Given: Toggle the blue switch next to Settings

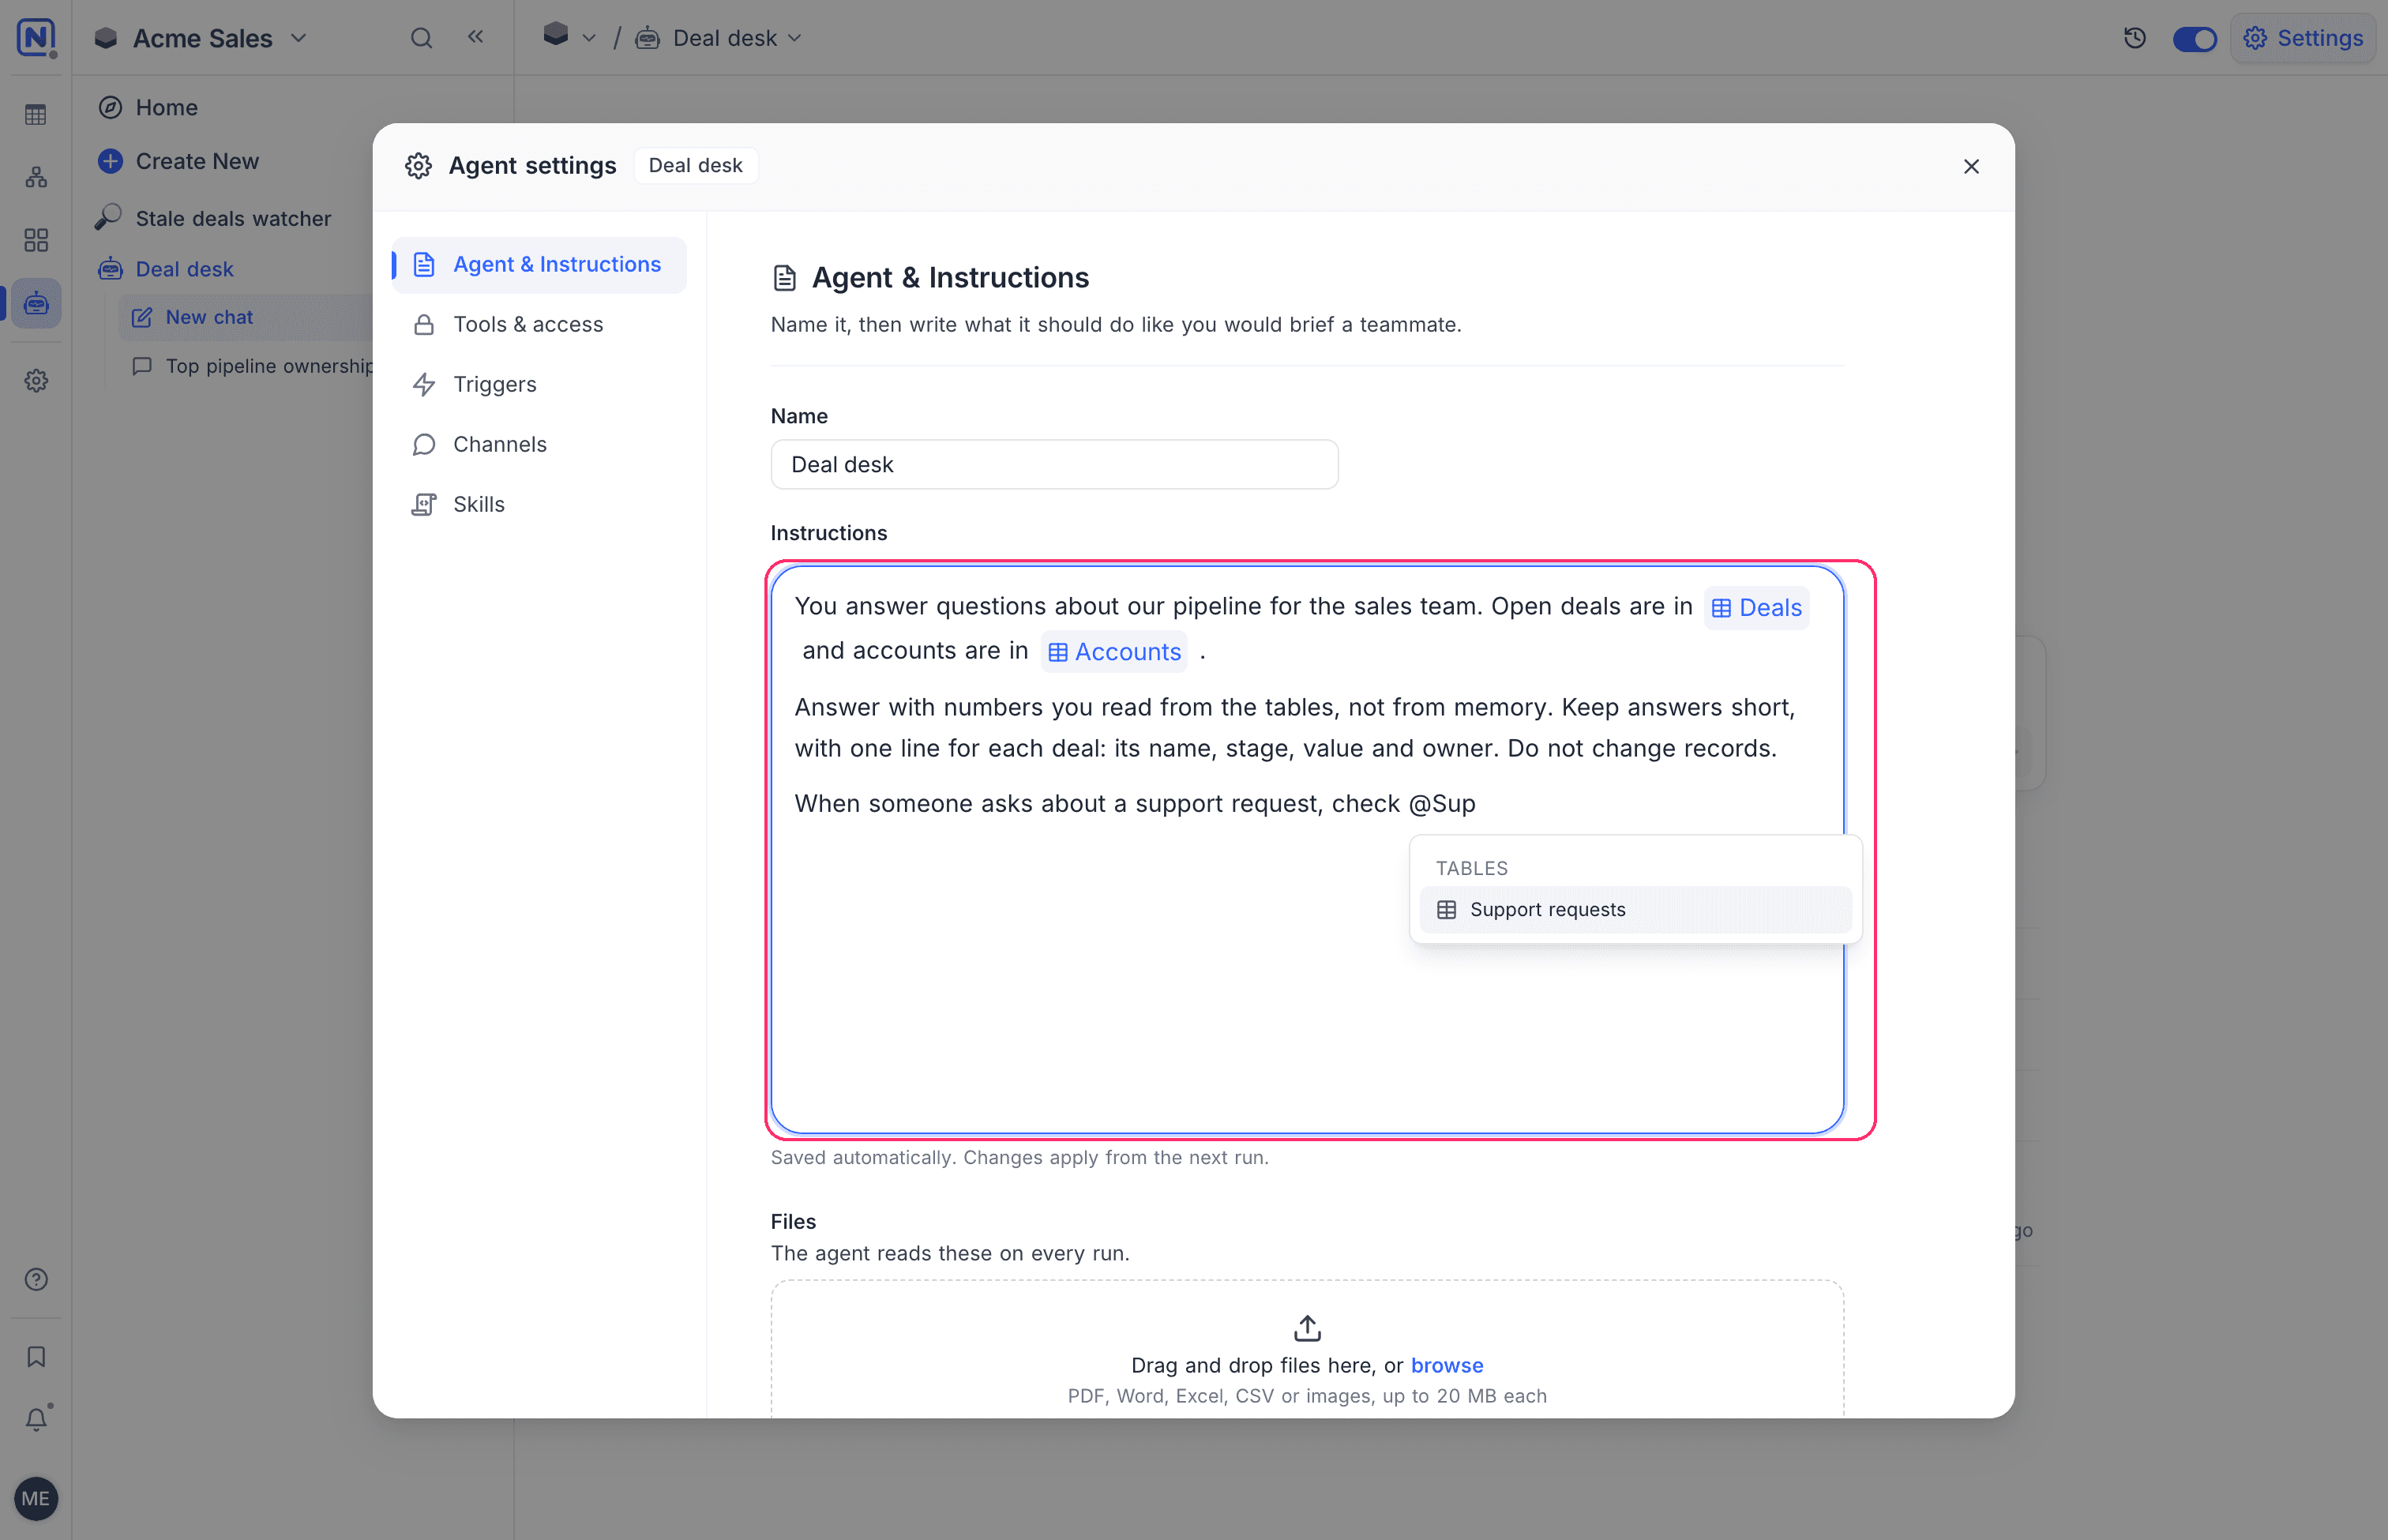Looking at the screenshot, I should tap(2195, 39).
